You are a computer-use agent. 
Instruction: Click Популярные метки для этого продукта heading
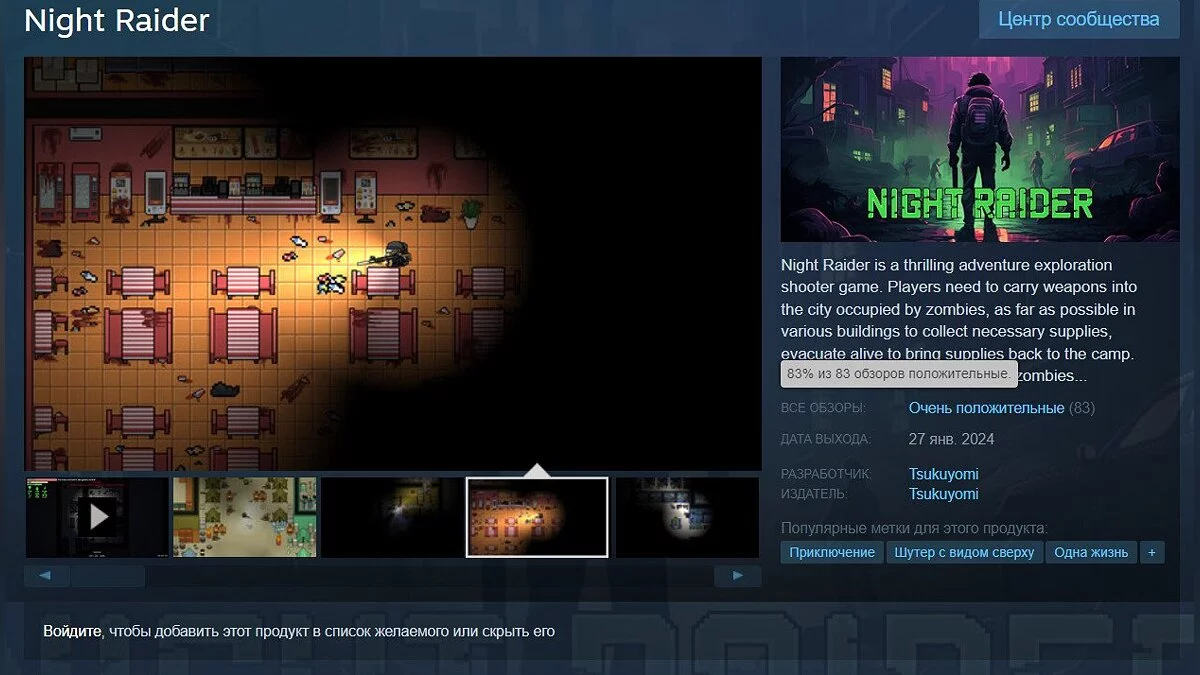coord(914,528)
